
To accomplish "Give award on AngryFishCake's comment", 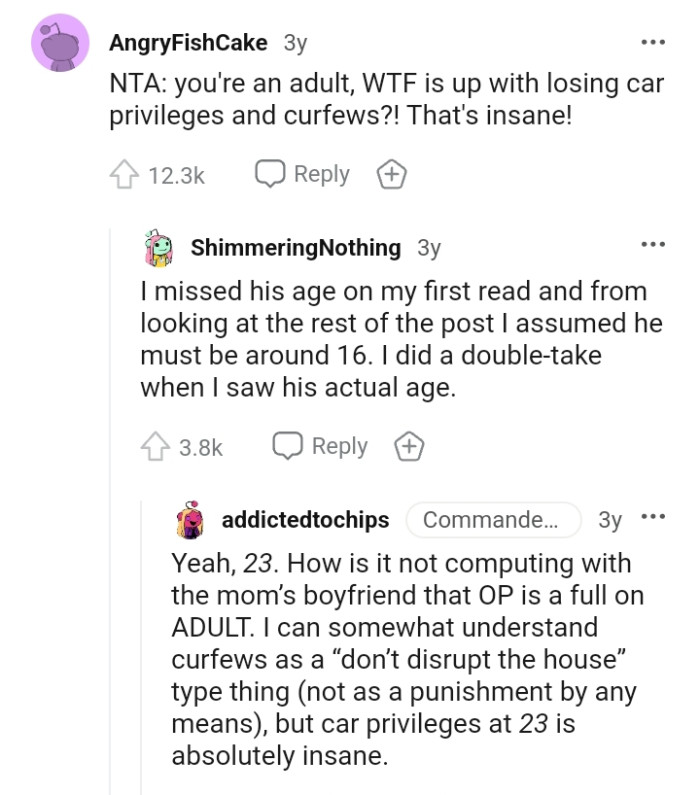I will pyautogui.click(x=391, y=175).
